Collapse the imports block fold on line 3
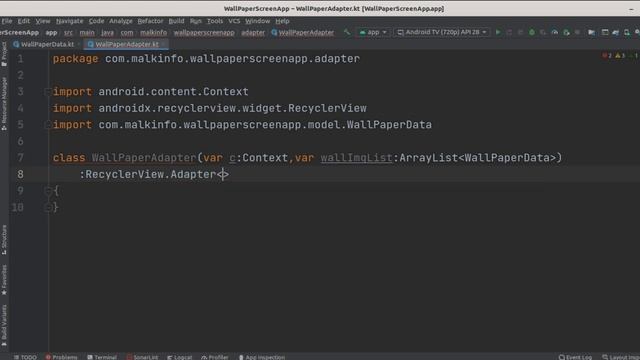This screenshot has width=640, height=360. click(x=48, y=92)
